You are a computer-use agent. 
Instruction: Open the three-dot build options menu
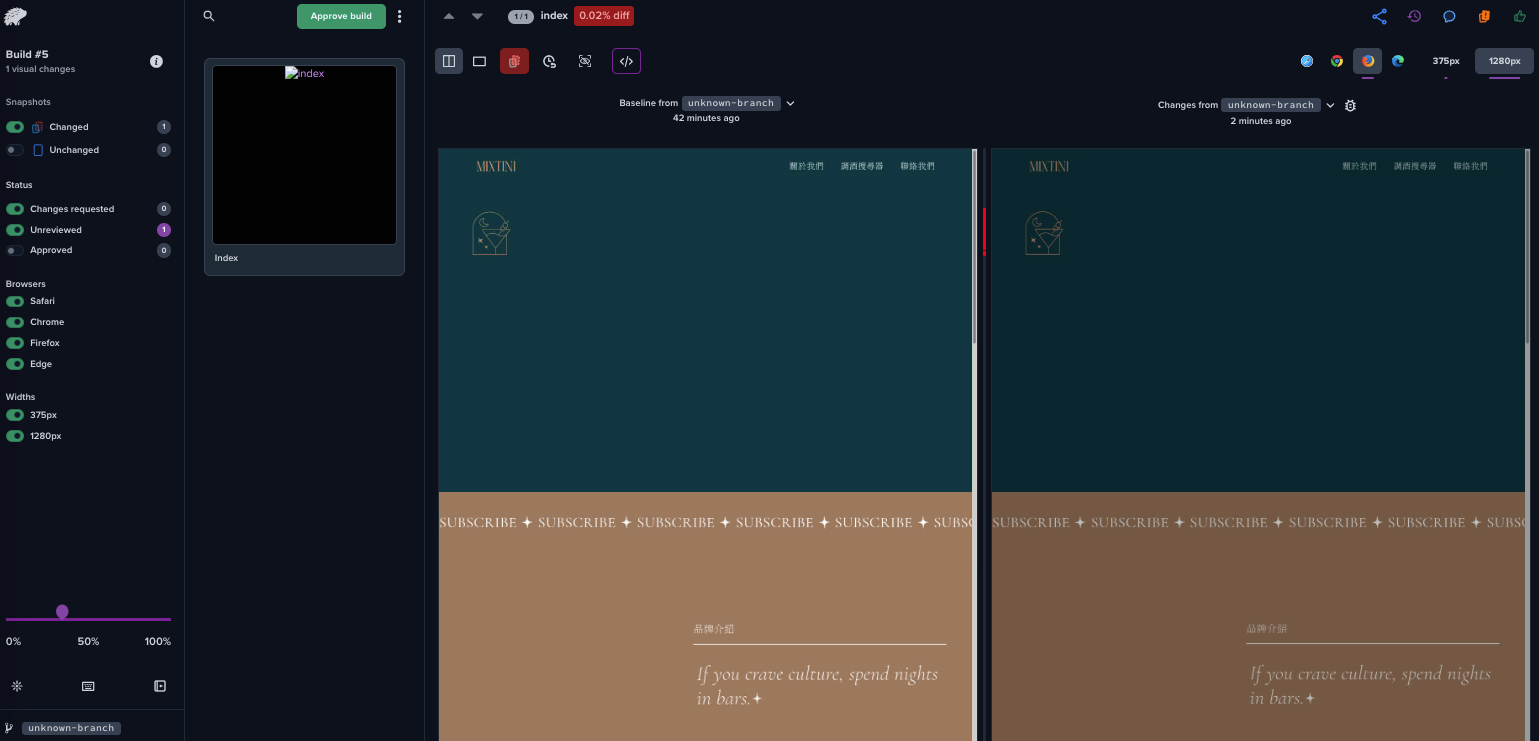coord(400,16)
